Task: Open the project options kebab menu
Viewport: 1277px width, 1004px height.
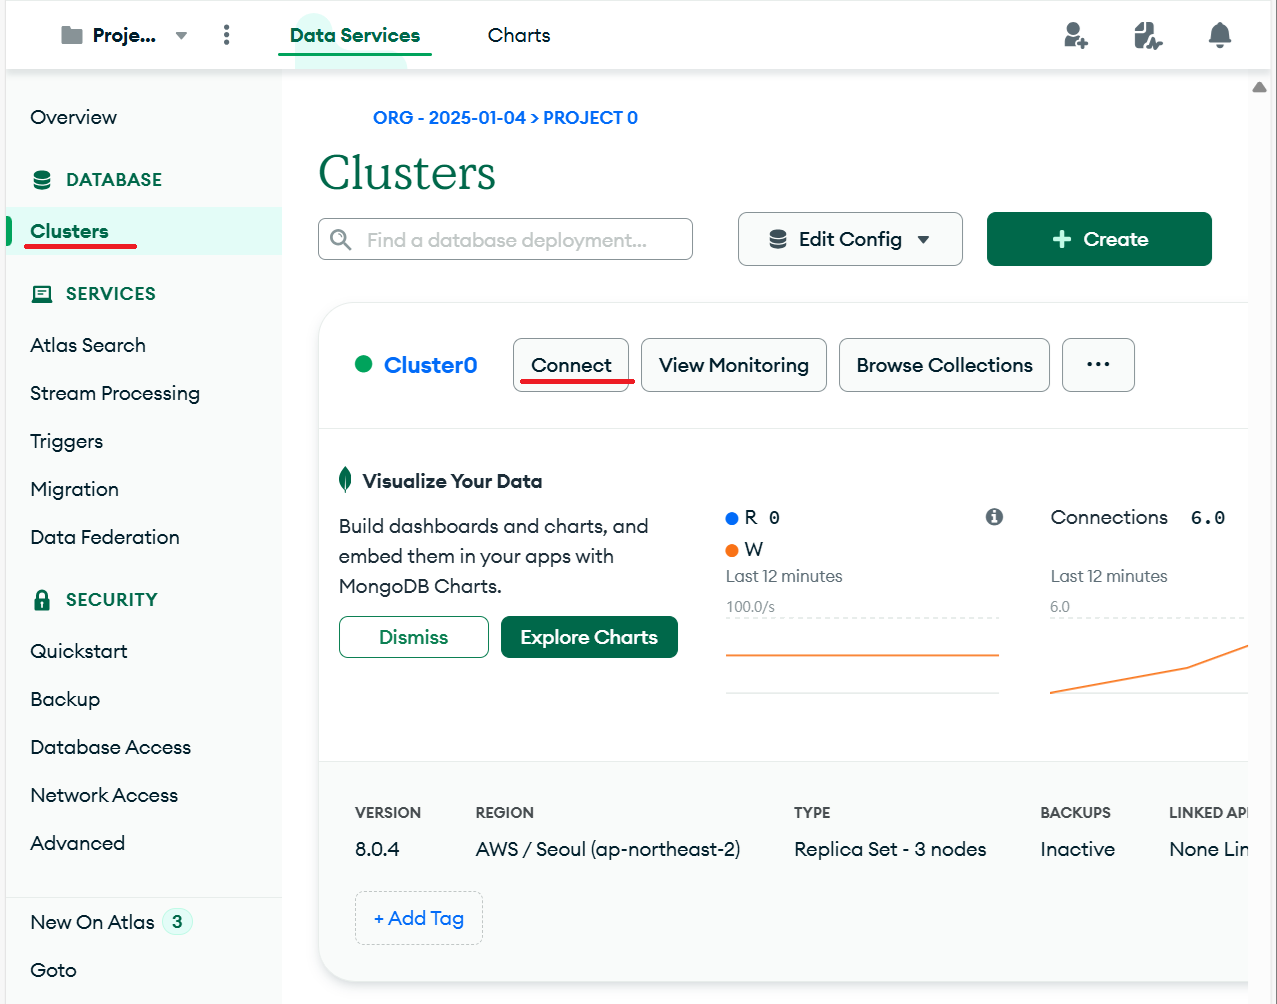Action: pos(227,35)
